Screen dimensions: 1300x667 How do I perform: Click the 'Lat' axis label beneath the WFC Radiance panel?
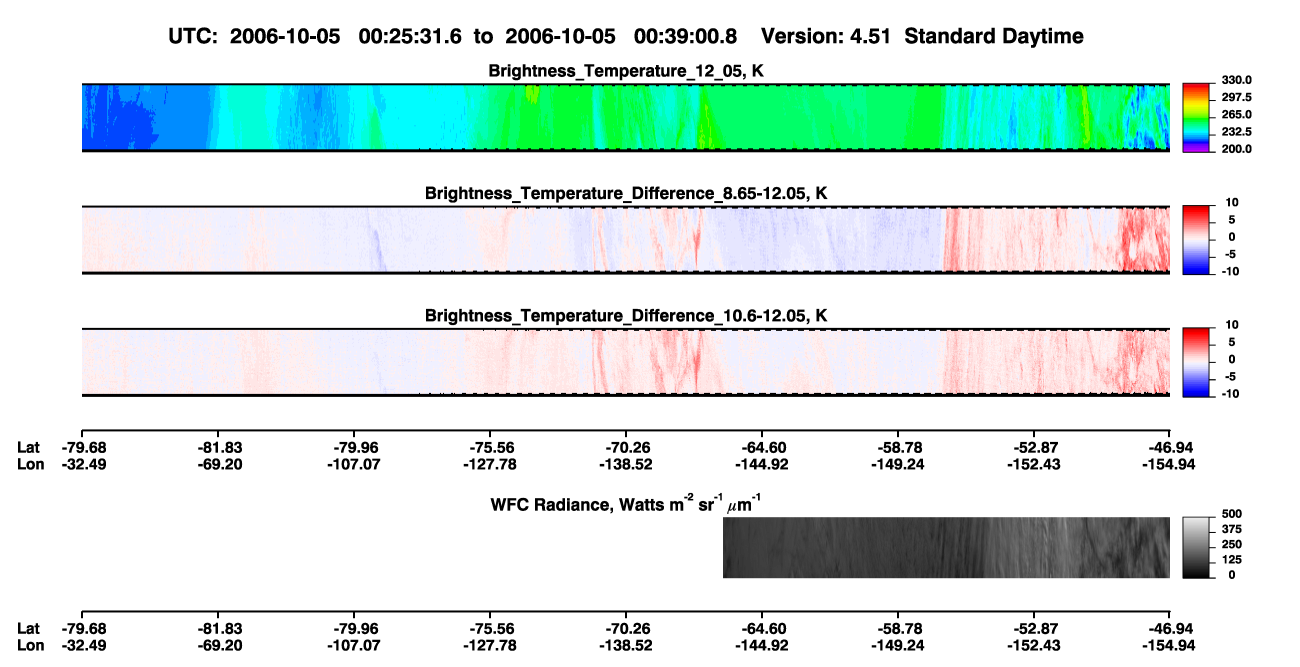[x=28, y=628]
